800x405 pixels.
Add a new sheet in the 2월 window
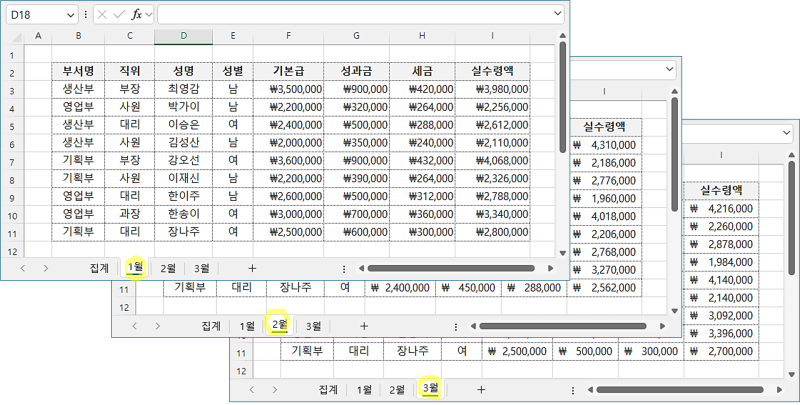[364, 326]
